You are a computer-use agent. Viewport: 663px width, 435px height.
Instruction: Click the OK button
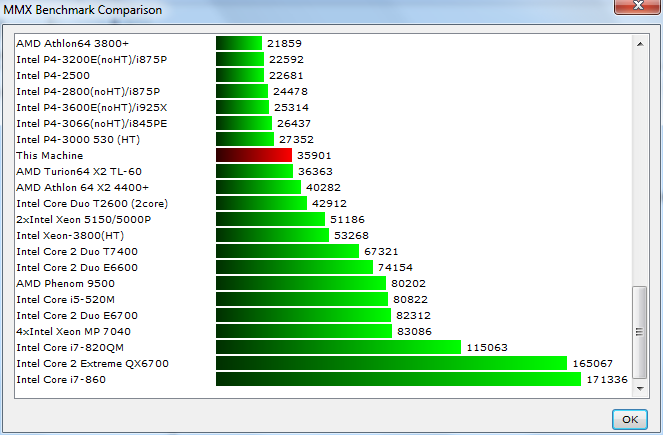(630, 419)
